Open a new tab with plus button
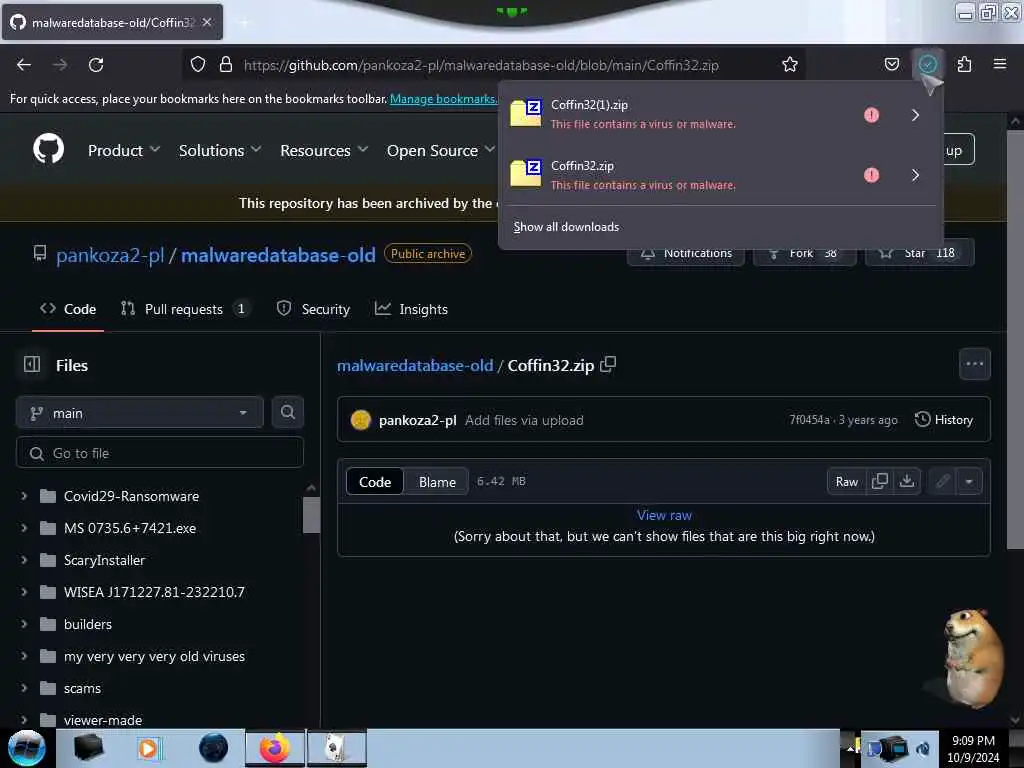Image resolution: width=1024 pixels, height=768 pixels. tap(244, 23)
